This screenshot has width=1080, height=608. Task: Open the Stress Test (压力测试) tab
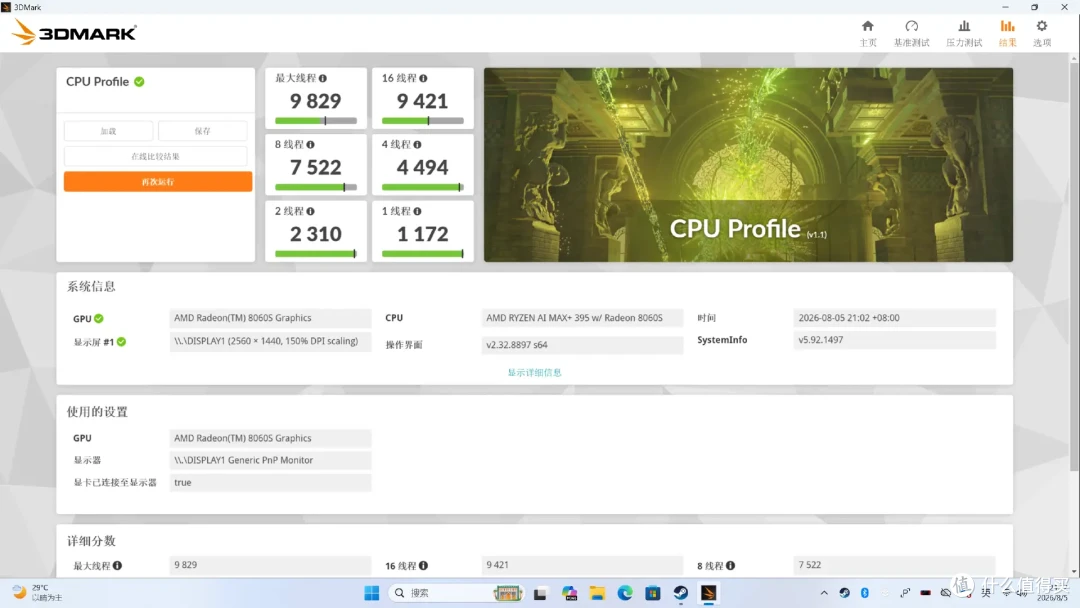[964, 33]
